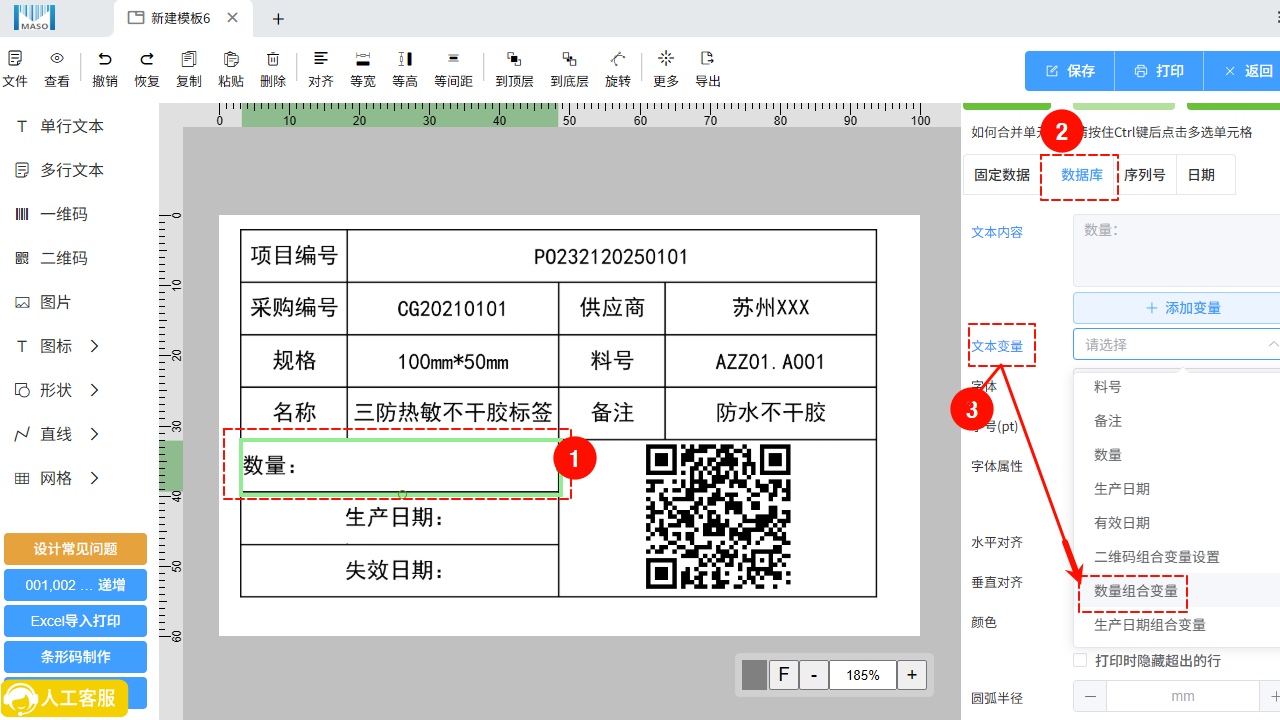
Task: Open the 文本变量 请选择 dropdown
Action: [1177, 344]
